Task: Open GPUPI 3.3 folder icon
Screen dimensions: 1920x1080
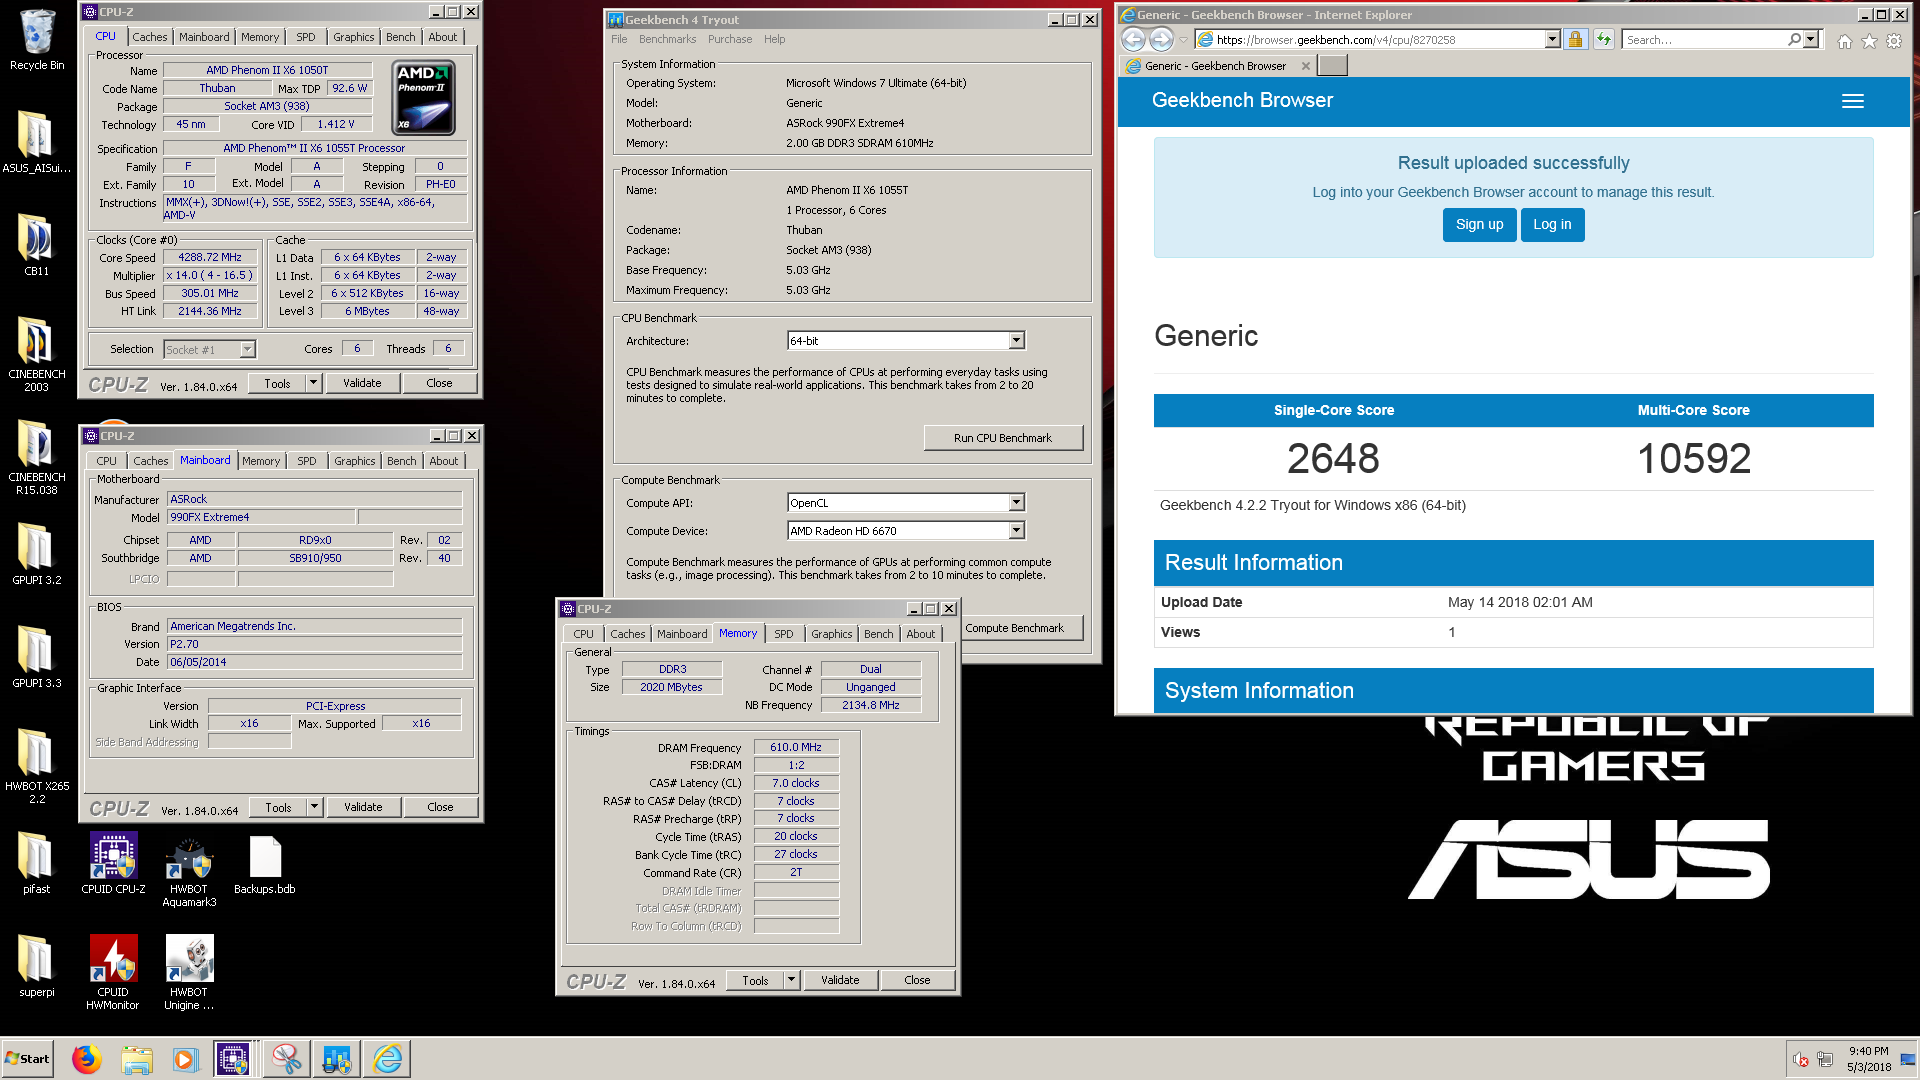Action: [x=37, y=657]
